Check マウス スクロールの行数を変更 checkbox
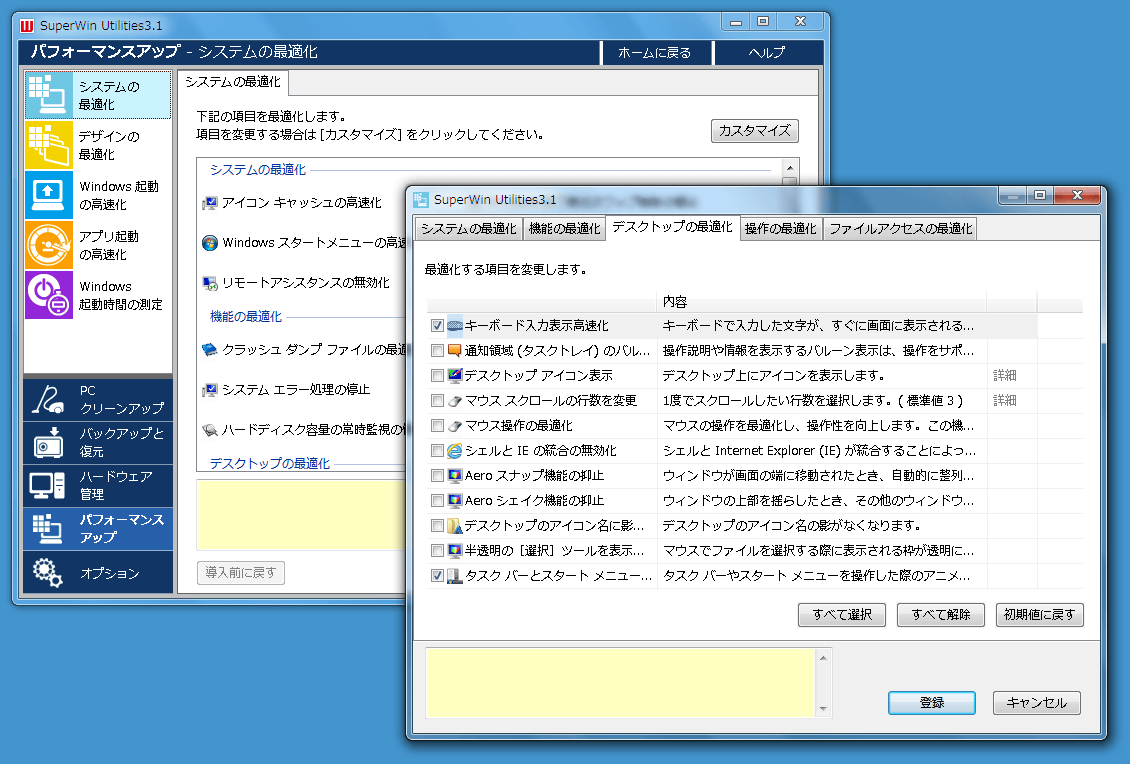Image resolution: width=1130 pixels, height=764 pixels. click(437, 401)
